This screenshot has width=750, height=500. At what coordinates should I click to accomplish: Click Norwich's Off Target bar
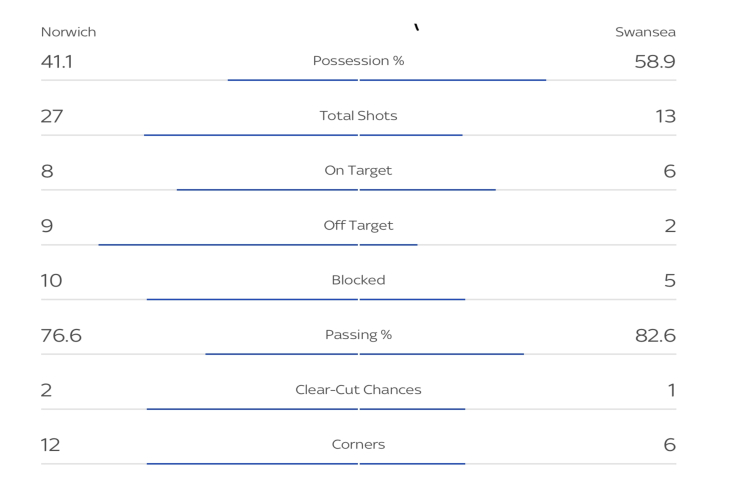coord(228,244)
